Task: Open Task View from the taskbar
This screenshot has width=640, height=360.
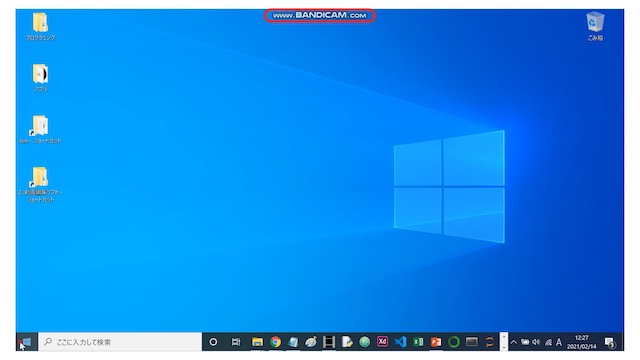Action: pos(236,342)
